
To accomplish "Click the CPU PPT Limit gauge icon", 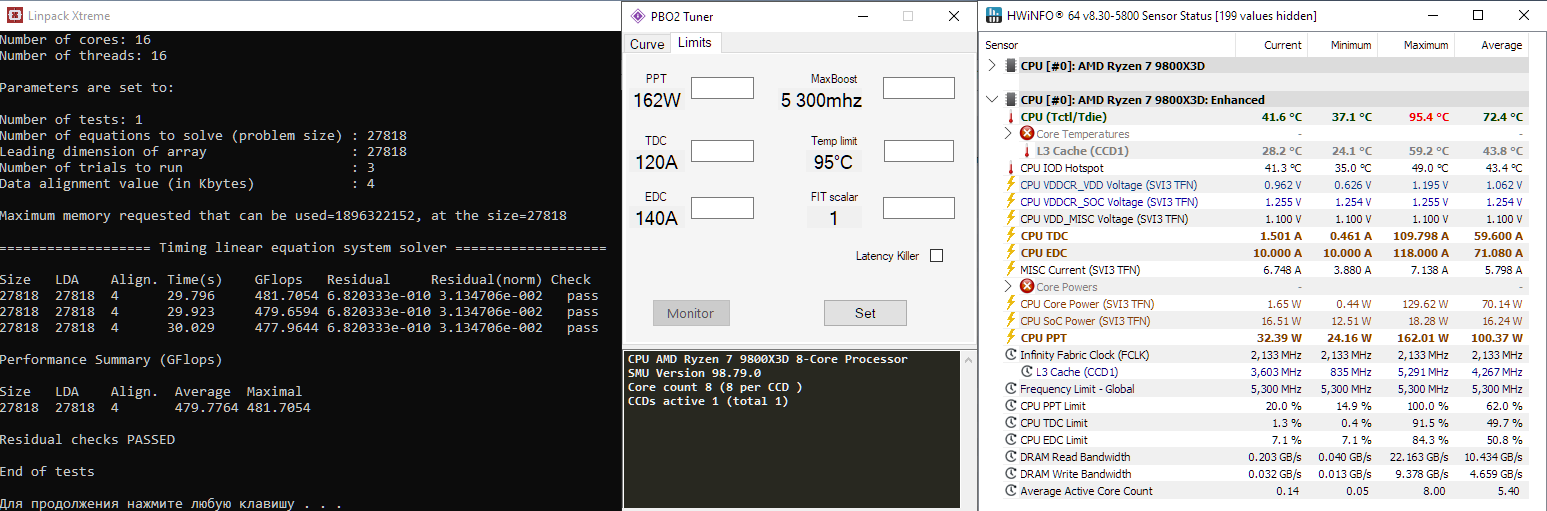I will click(1011, 406).
